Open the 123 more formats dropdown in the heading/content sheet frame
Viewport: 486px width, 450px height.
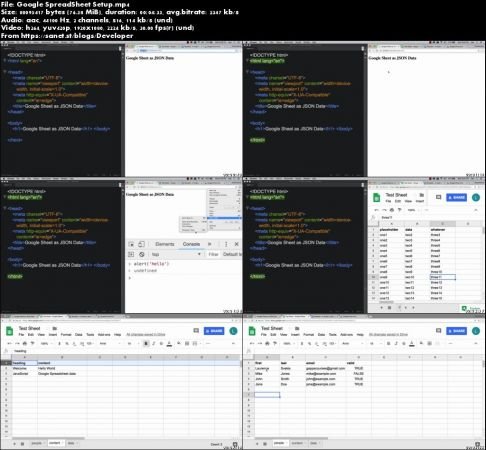pos(90,343)
